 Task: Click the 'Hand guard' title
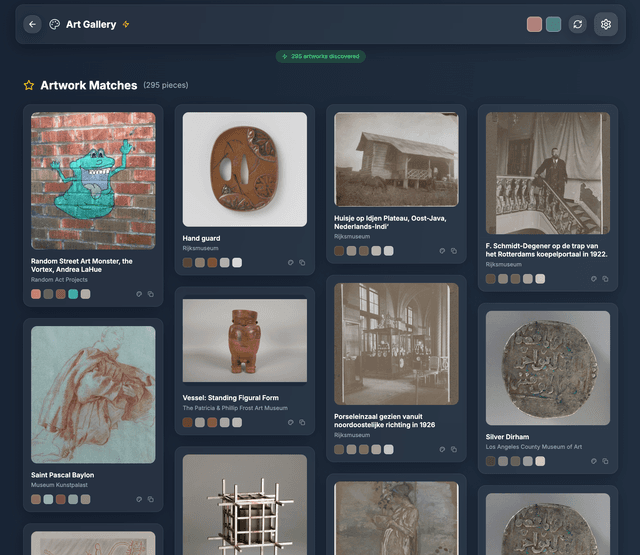point(201,238)
